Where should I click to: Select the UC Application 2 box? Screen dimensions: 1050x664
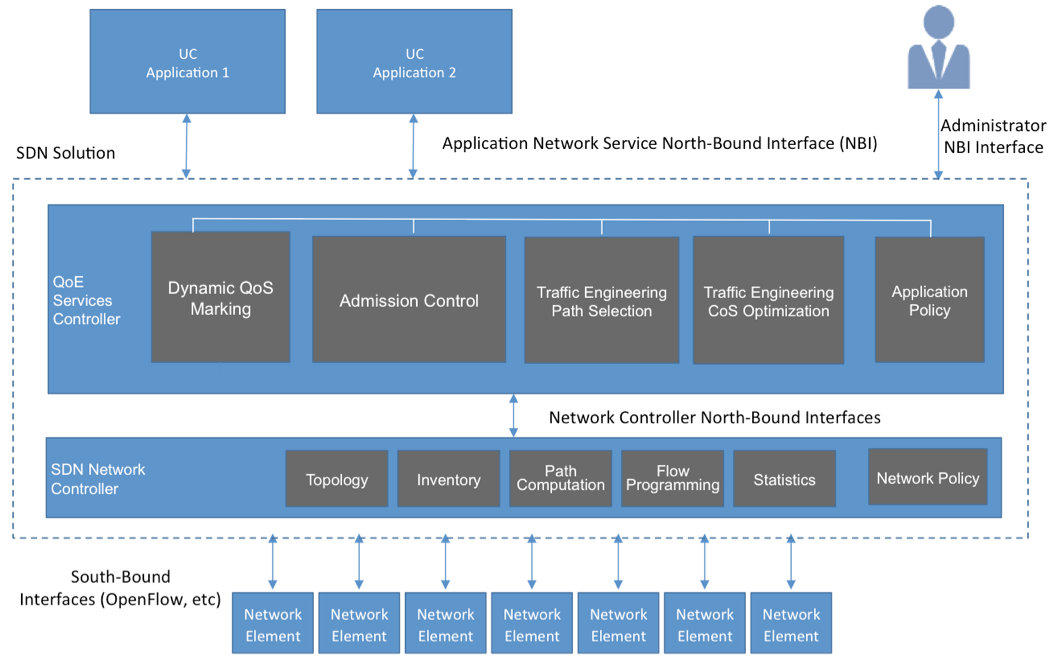414,62
